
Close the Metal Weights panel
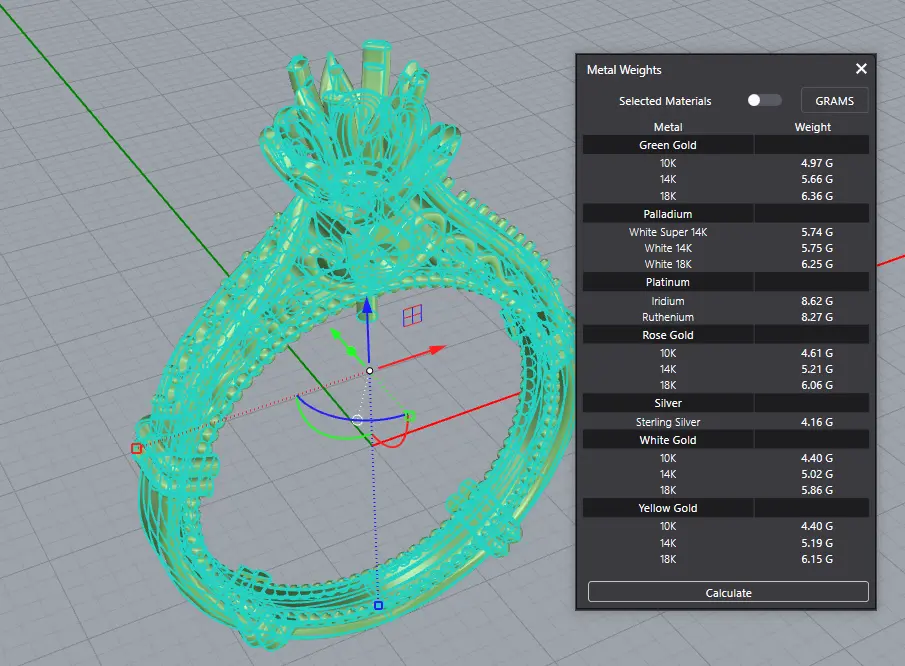861,69
